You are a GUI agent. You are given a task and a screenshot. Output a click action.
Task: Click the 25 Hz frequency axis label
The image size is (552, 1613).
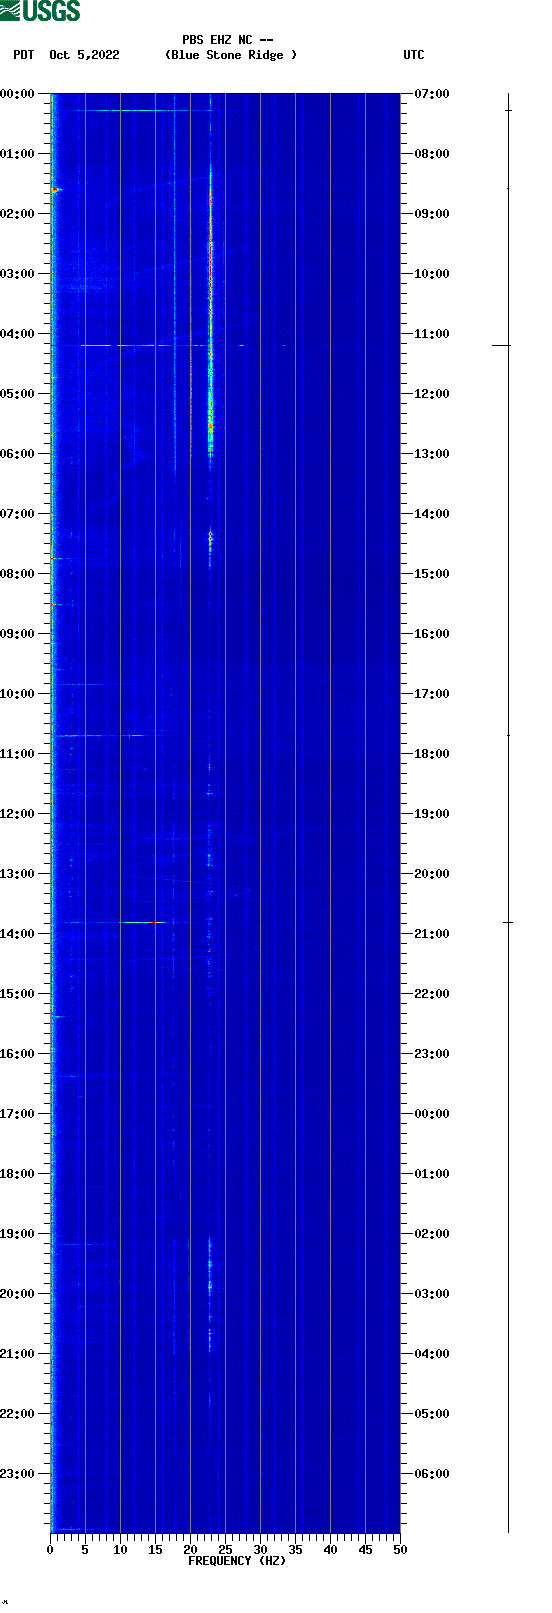225,1550
